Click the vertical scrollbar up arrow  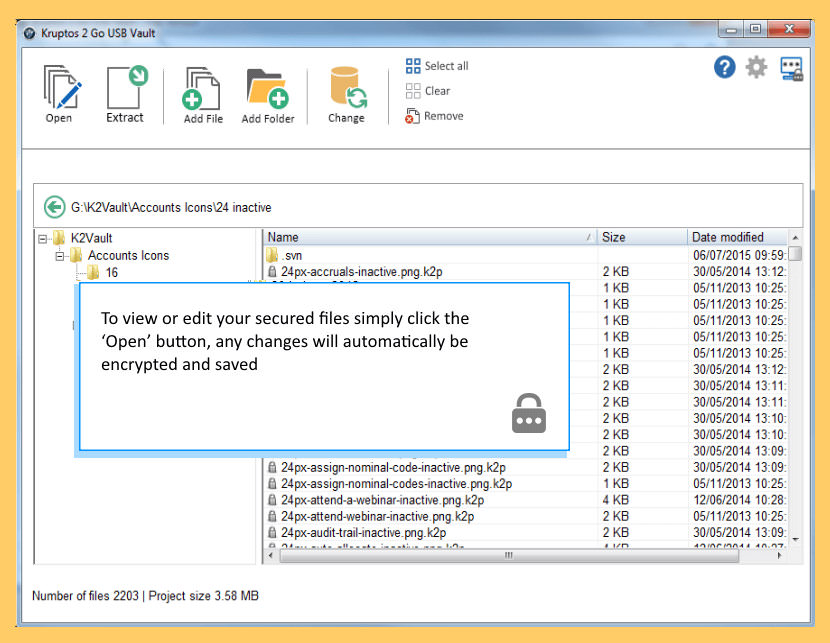[795, 238]
